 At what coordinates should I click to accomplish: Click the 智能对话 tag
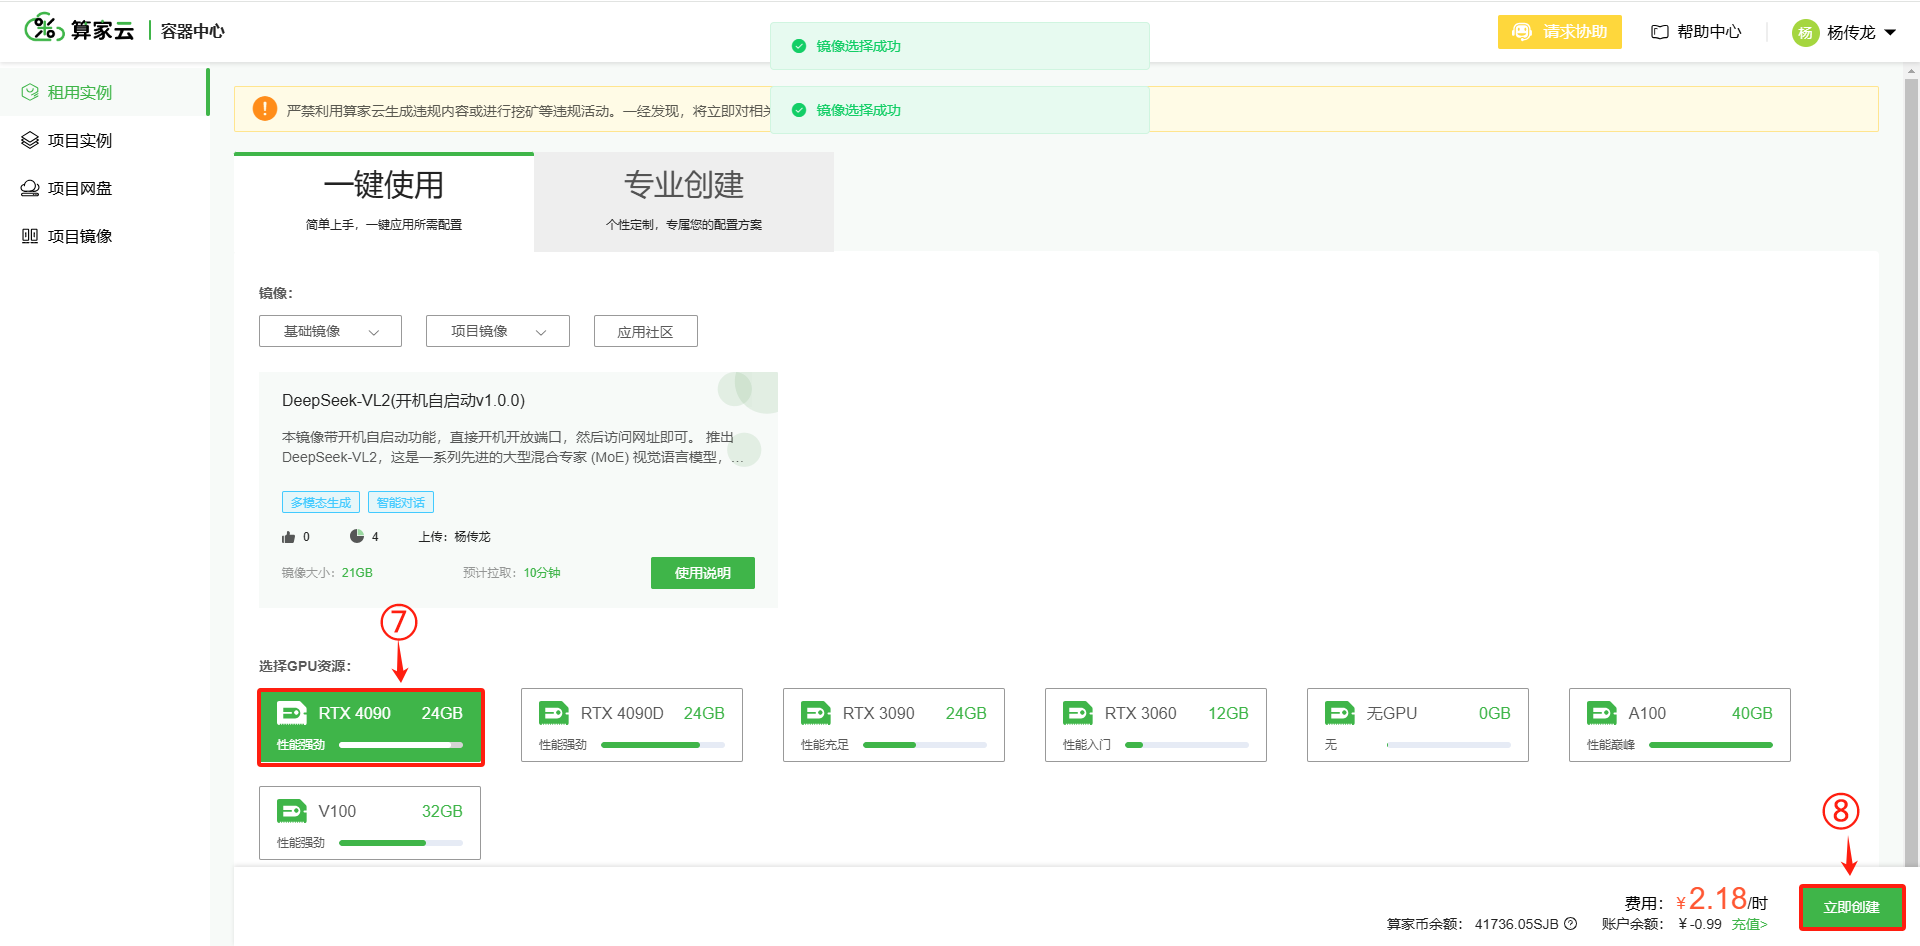401,502
